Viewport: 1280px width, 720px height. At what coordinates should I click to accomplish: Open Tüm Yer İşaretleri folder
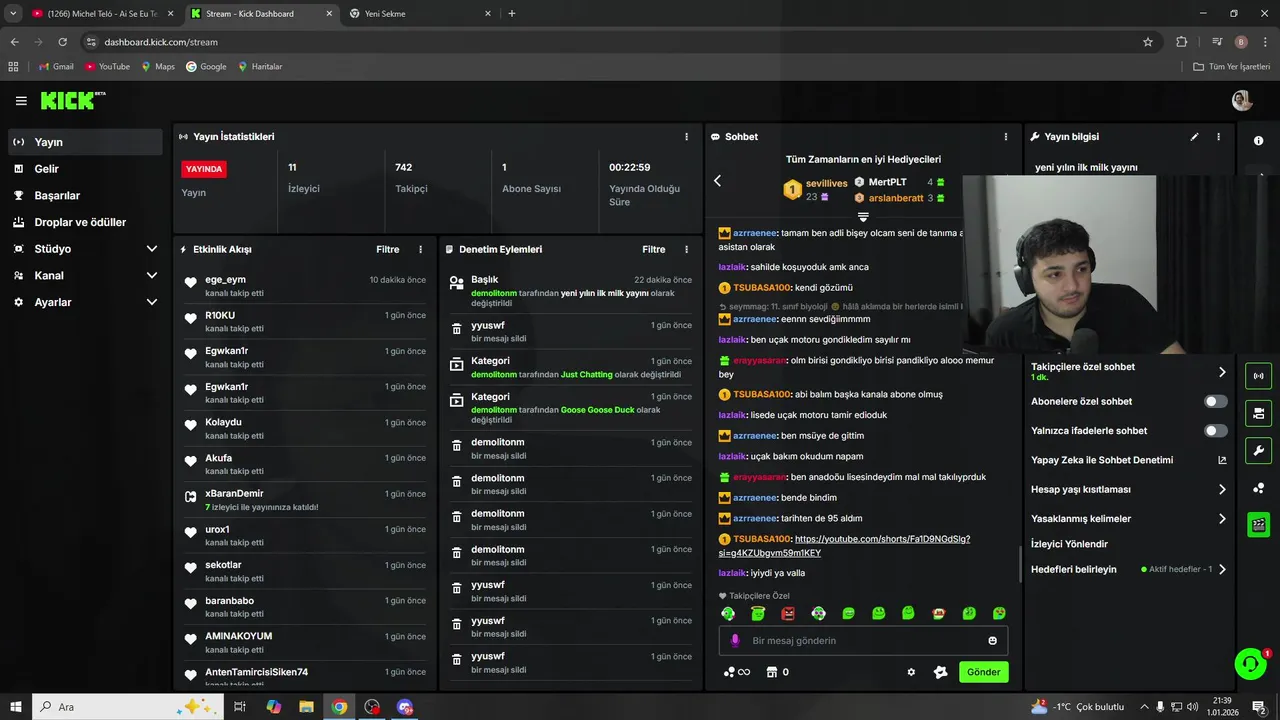tap(1231, 66)
